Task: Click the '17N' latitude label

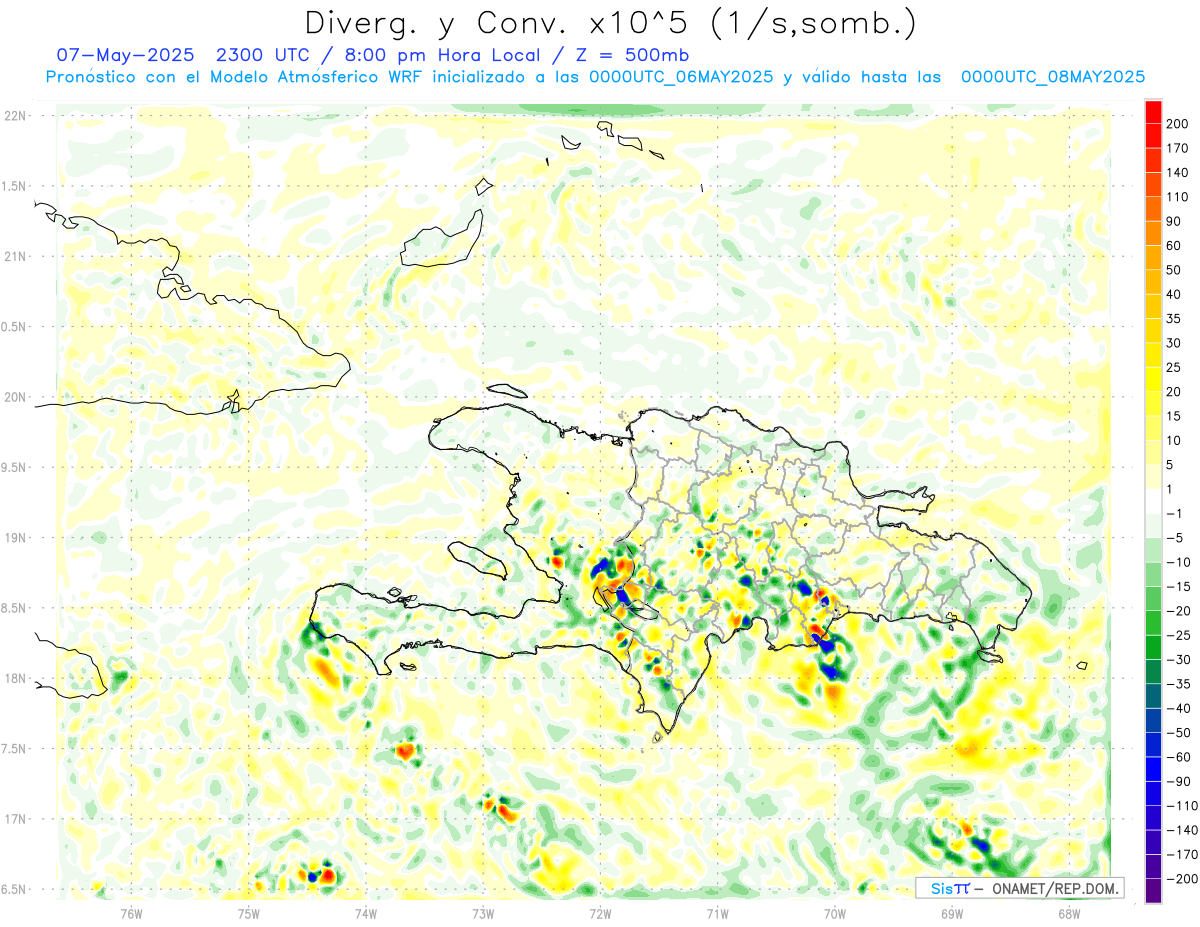Action: (x=14, y=818)
